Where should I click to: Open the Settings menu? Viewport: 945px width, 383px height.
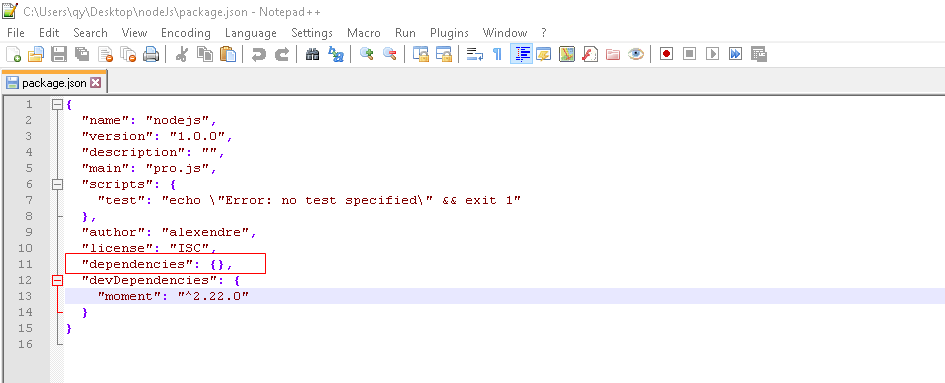[x=312, y=33]
